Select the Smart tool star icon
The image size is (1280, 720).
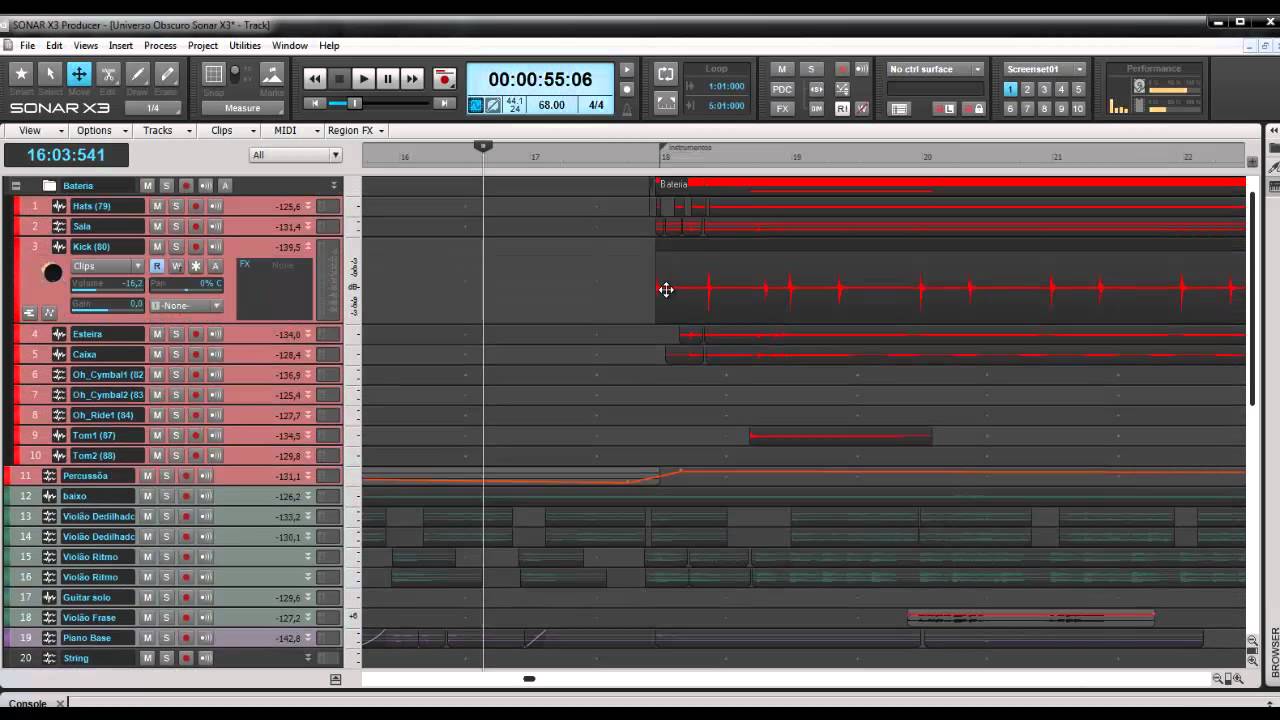coord(21,74)
